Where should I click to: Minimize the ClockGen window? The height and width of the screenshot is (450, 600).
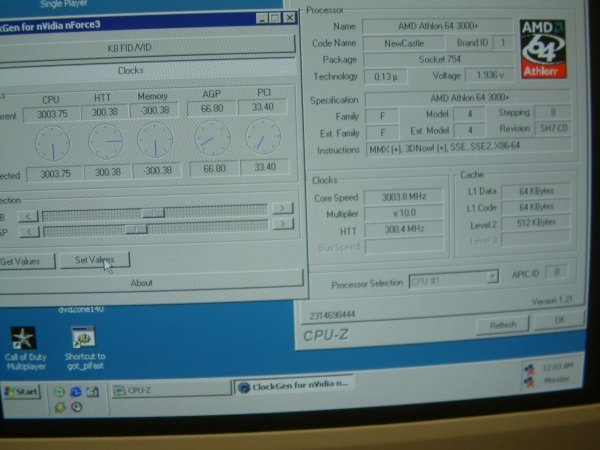(262, 18)
